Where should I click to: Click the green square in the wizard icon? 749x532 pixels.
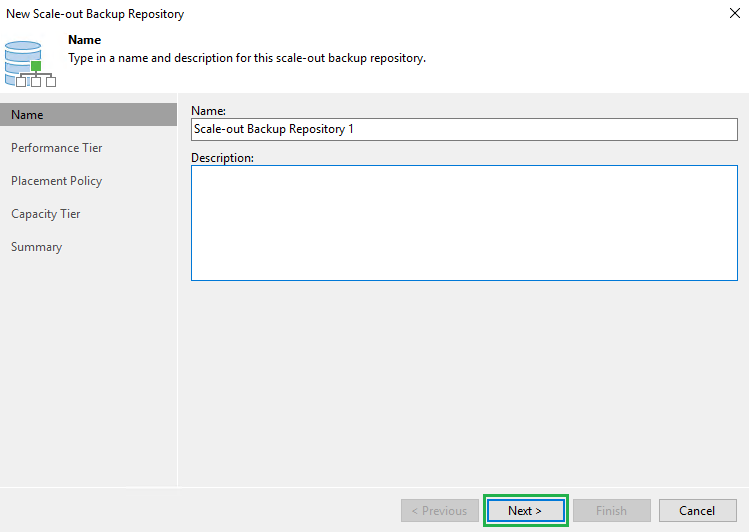tap(38, 68)
